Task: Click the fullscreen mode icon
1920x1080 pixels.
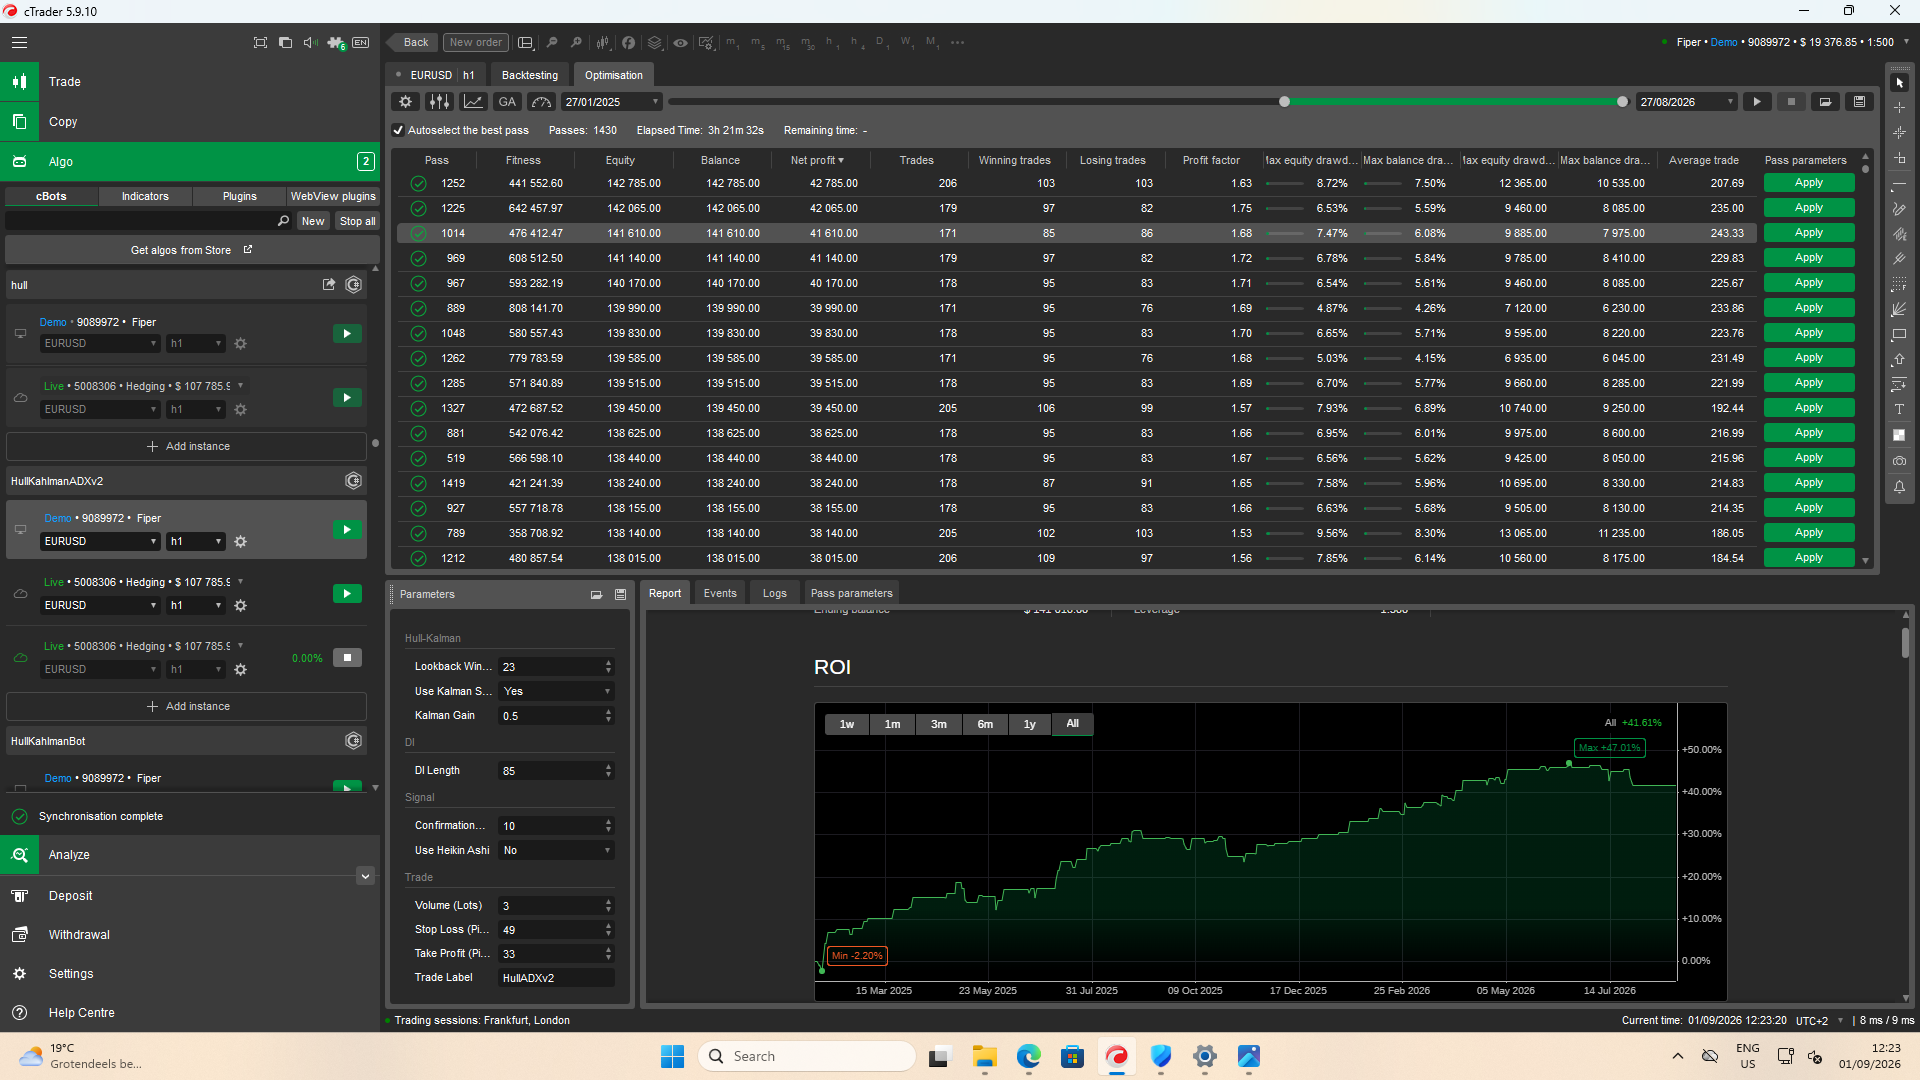Action: tap(260, 42)
